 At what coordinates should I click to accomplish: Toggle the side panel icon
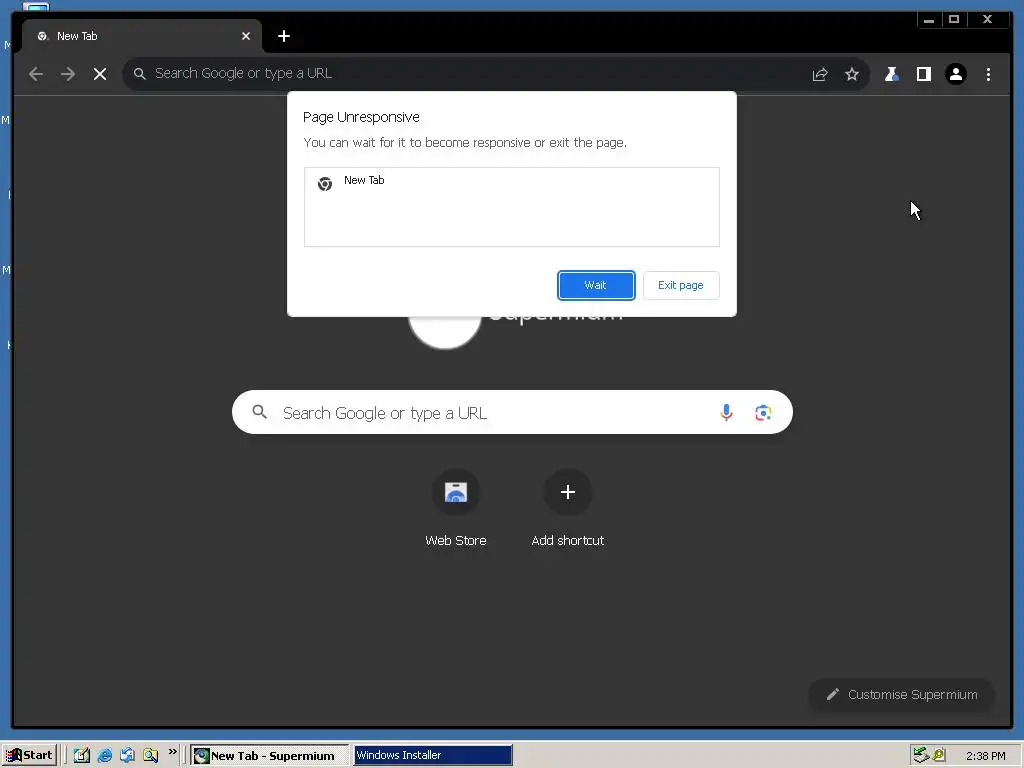tap(923, 74)
